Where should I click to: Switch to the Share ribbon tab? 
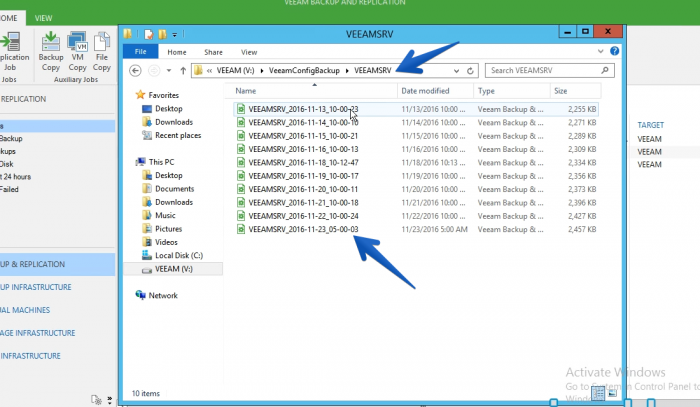pos(213,52)
